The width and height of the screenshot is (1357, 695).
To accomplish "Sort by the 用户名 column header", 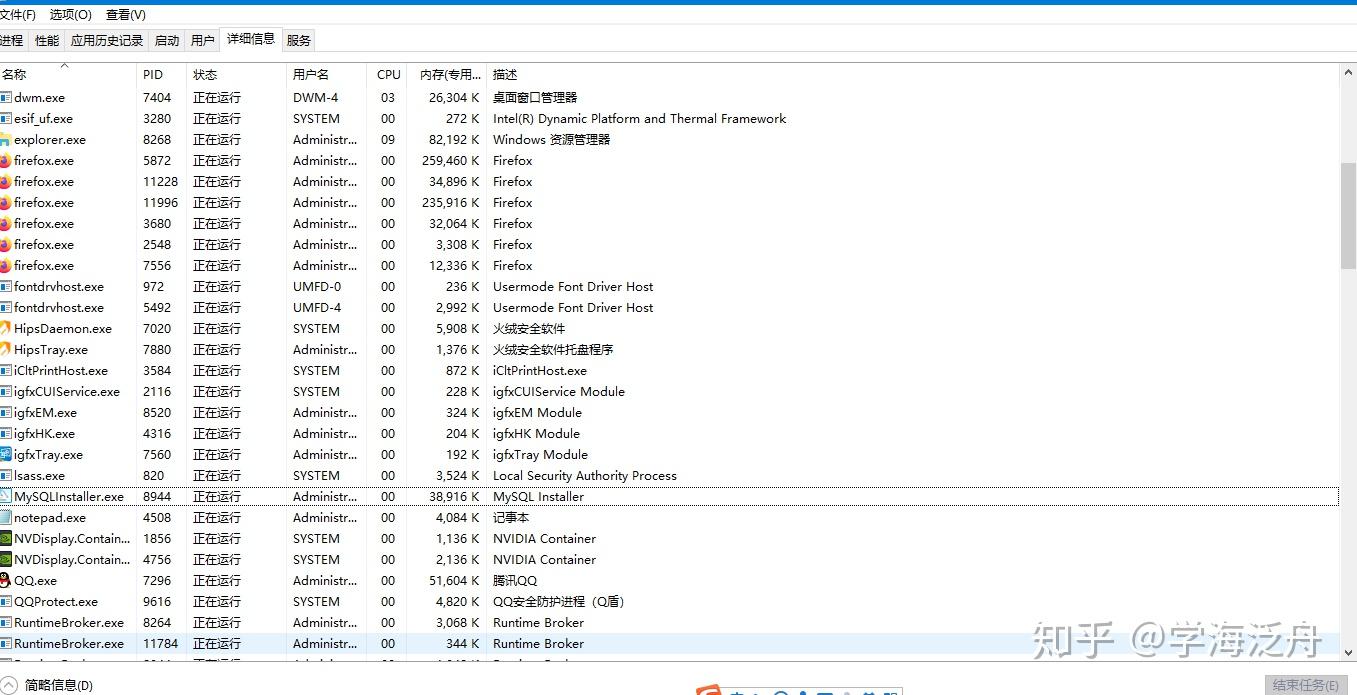I will (326, 74).
